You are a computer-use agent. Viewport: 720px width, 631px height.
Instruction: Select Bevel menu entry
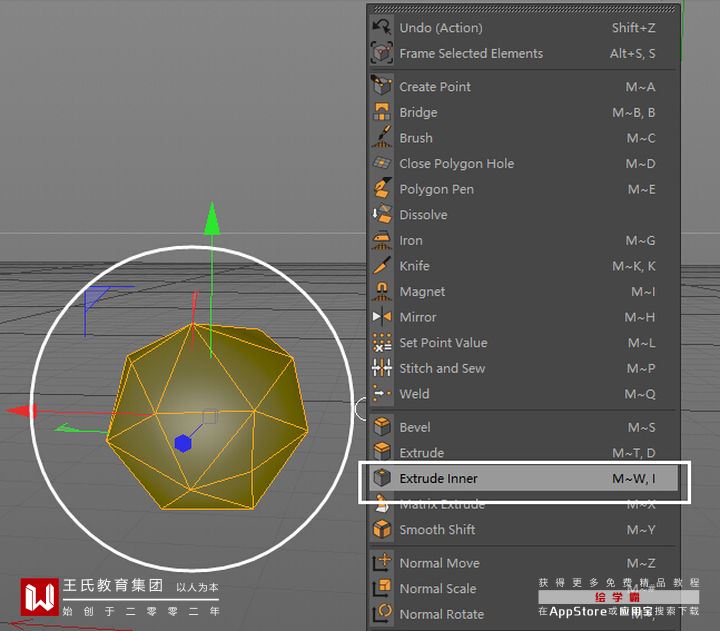click(x=523, y=427)
